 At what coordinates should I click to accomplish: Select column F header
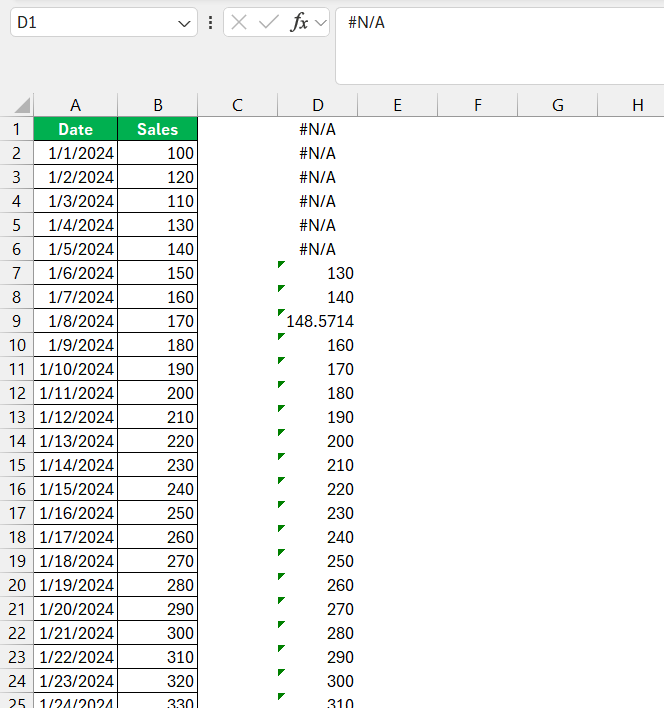coord(478,105)
